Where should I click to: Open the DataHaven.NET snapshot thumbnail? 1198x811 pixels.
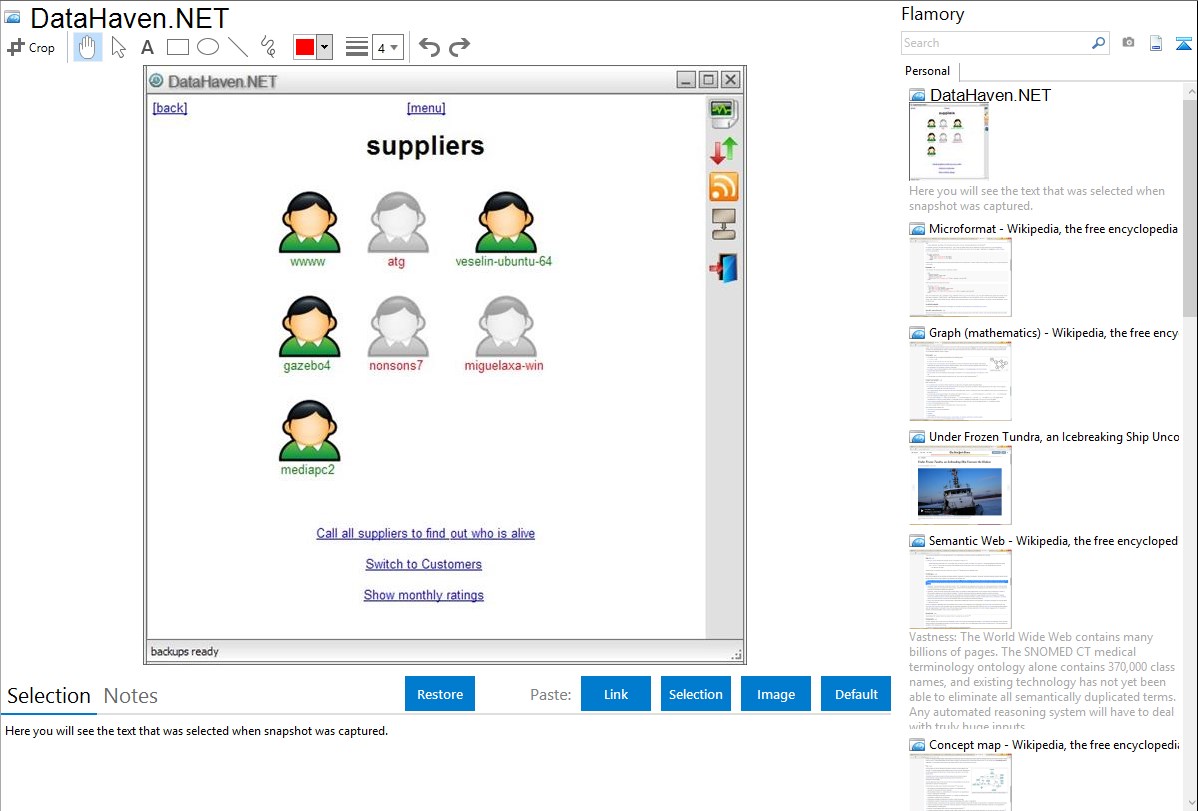[948, 142]
